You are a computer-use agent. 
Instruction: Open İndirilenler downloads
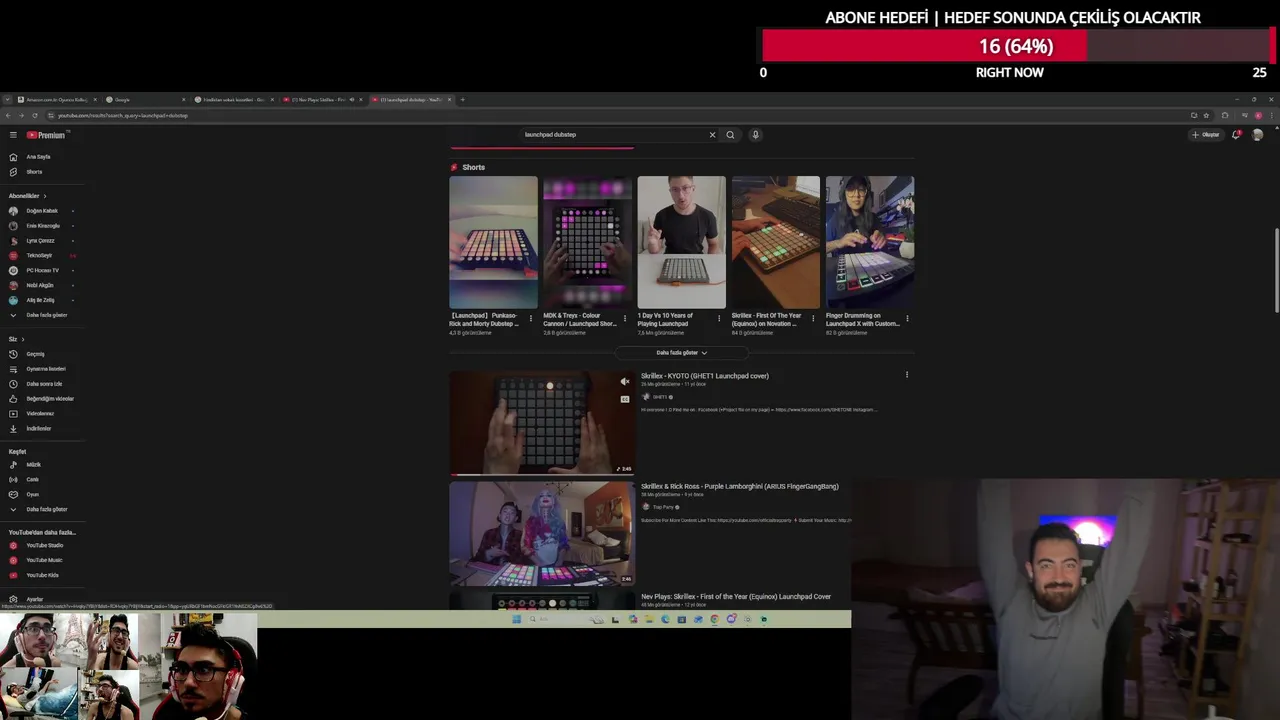(38, 429)
